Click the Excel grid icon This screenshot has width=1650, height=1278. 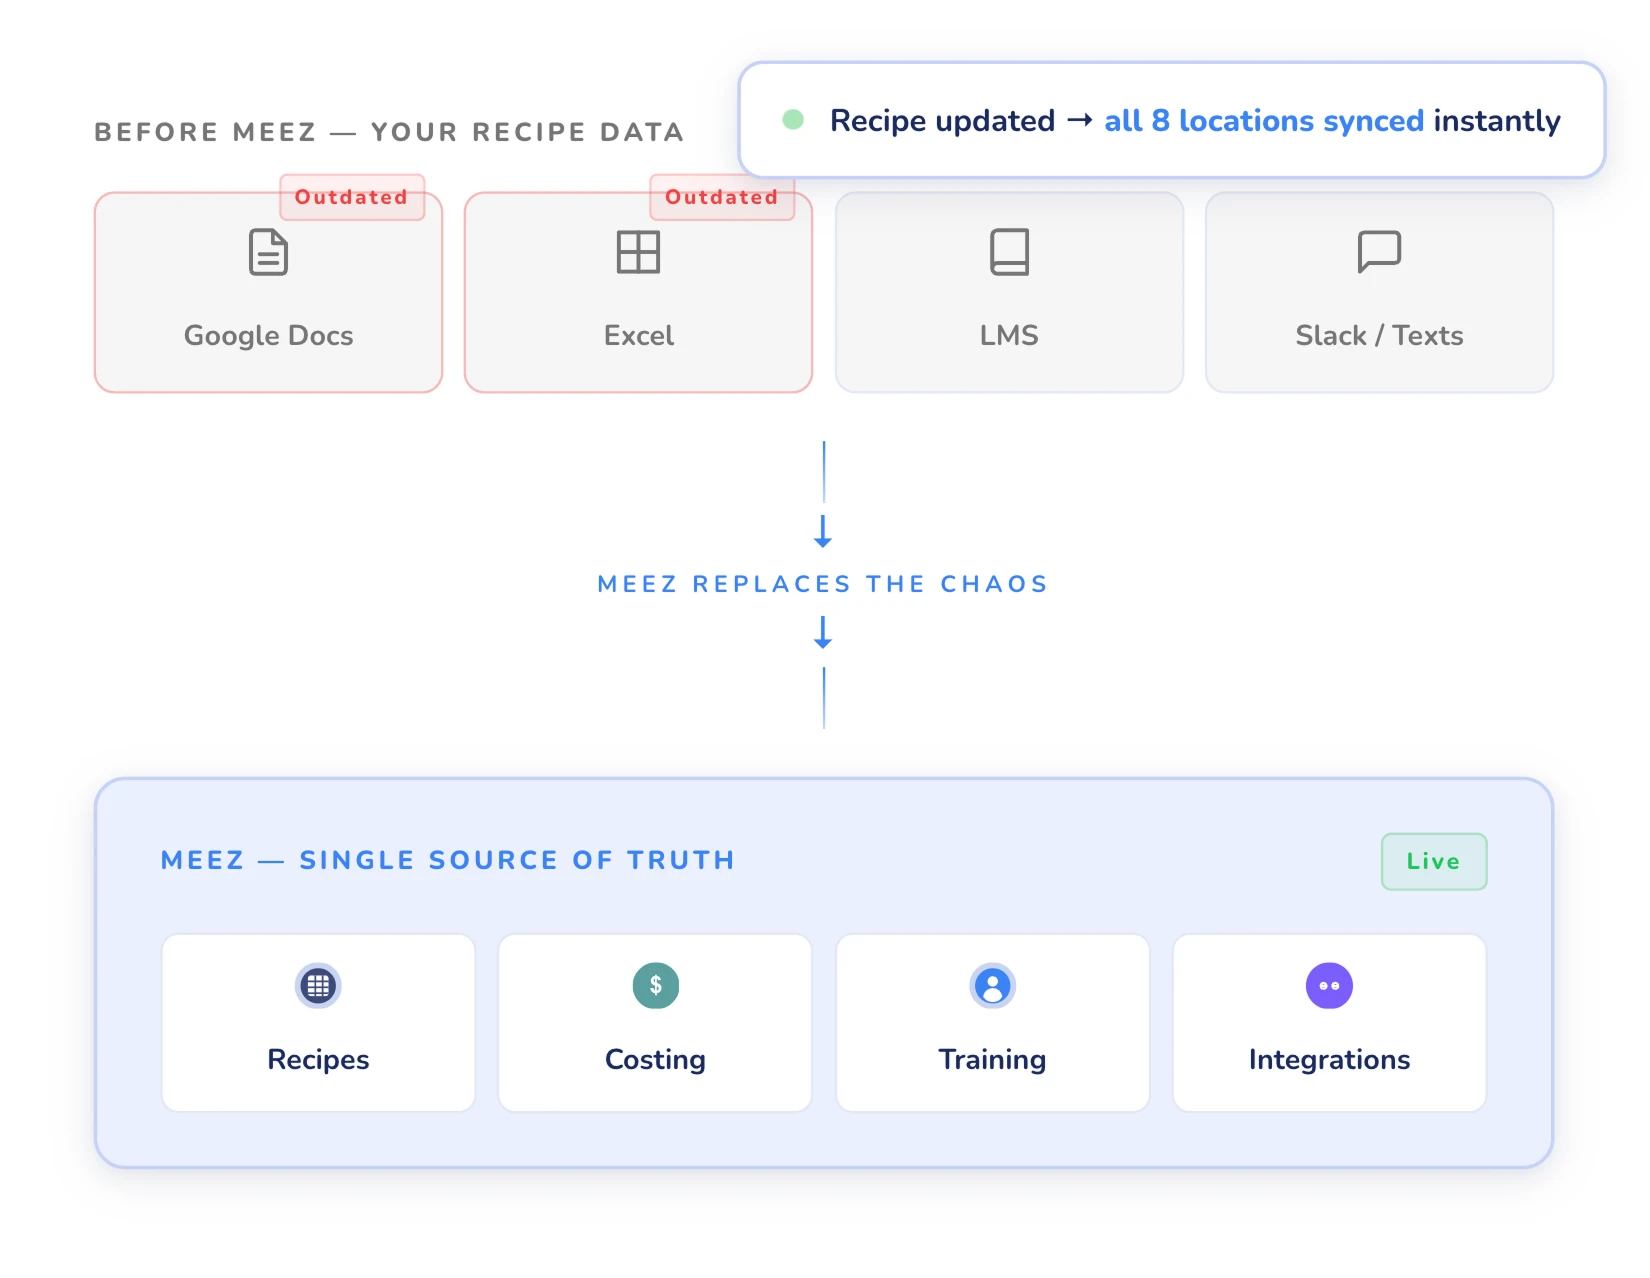tap(638, 252)
